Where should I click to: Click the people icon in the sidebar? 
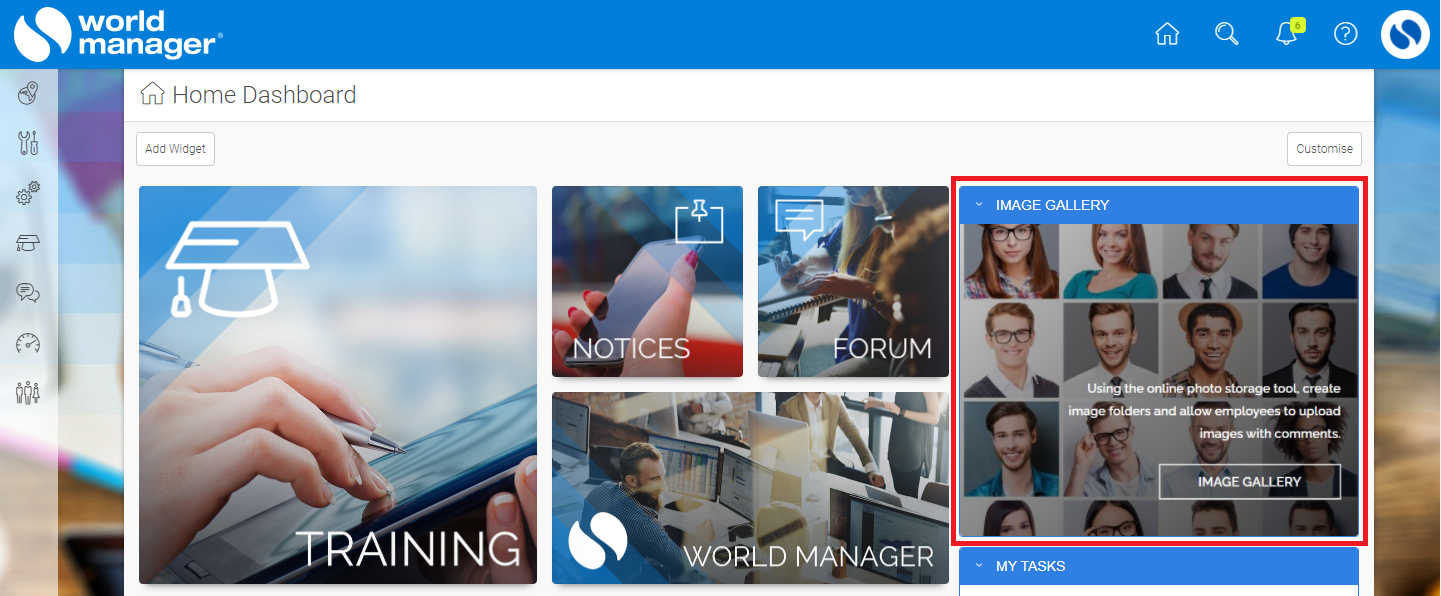tap(27, 392)
